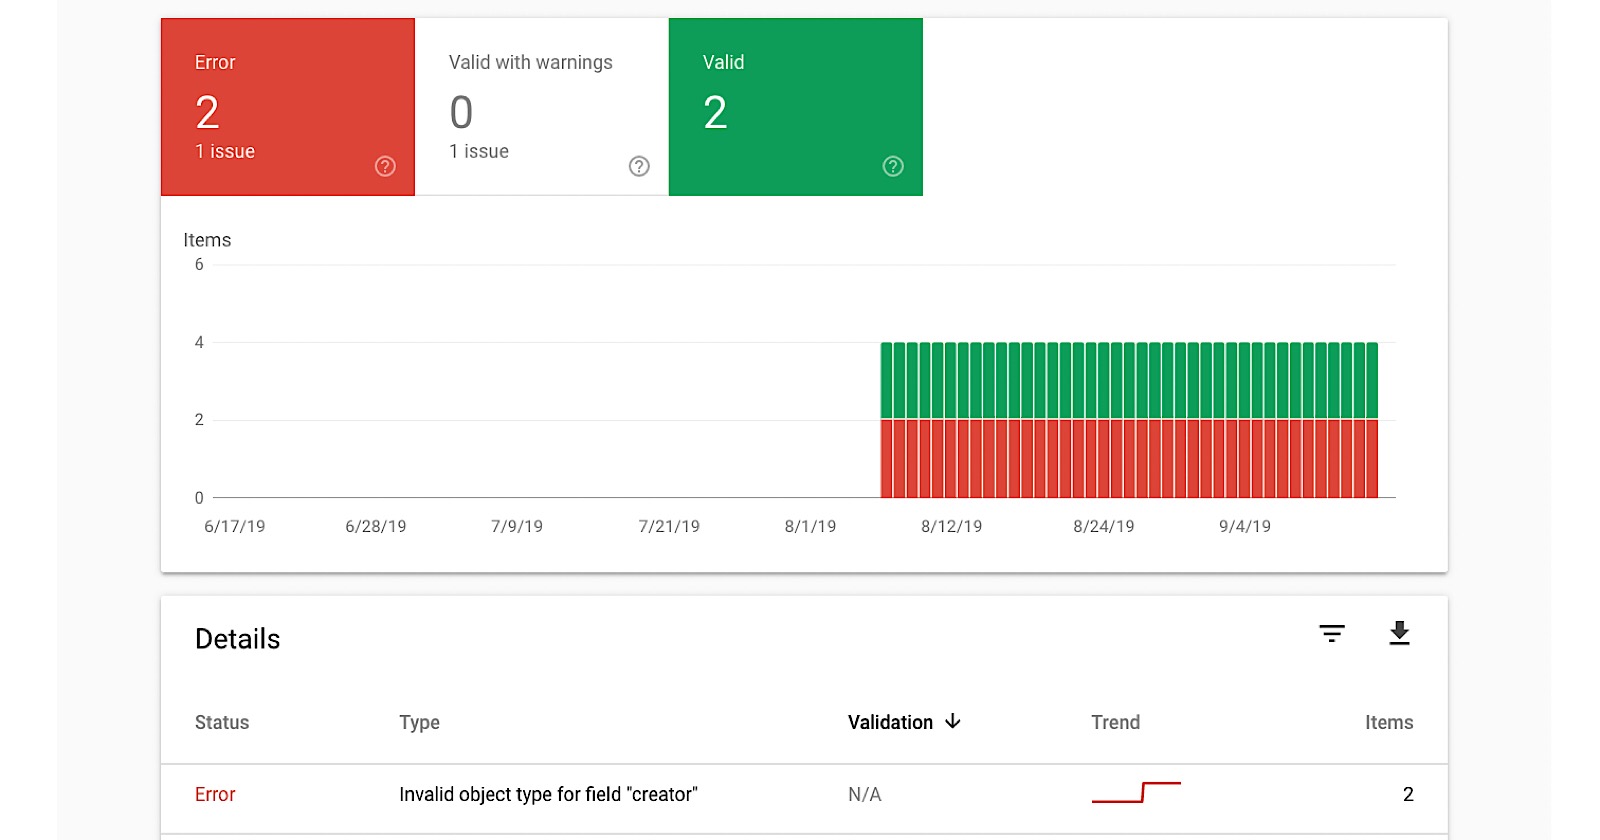
Task: Sort table by Status column
Action: (x=222, y=722)
